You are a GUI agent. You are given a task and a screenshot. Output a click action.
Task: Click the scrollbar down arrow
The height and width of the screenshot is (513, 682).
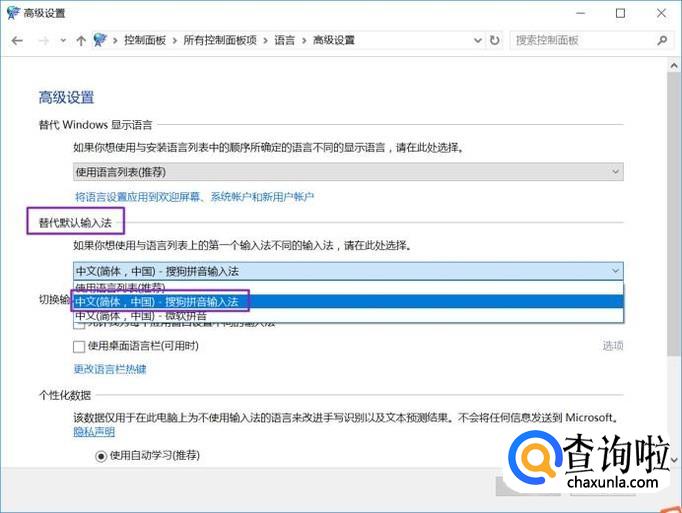[x=674, y=459]
